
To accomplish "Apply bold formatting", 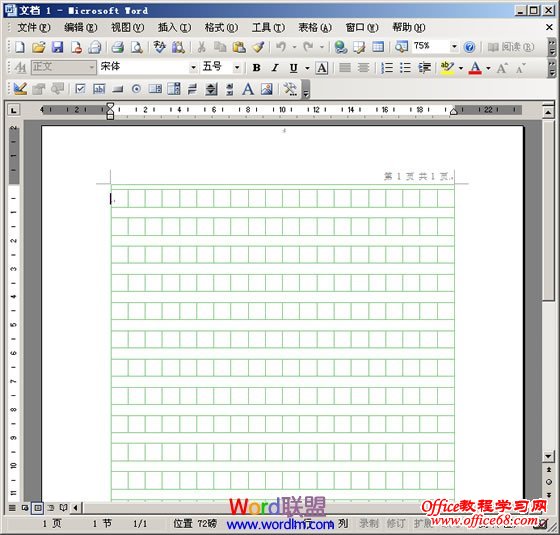I will 256,68.
